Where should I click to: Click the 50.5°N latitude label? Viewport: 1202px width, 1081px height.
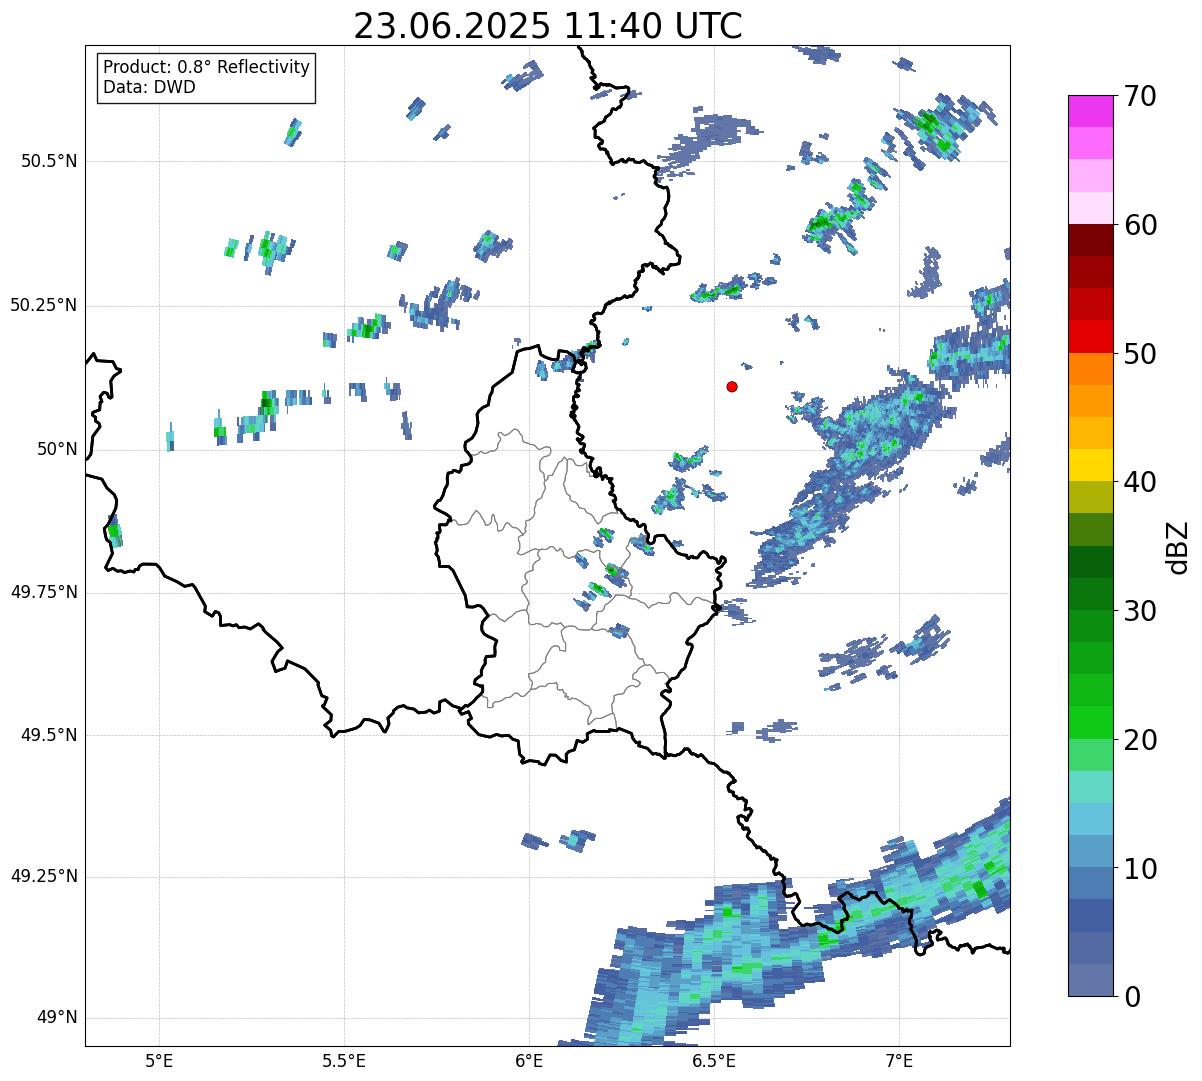[49, 161]
